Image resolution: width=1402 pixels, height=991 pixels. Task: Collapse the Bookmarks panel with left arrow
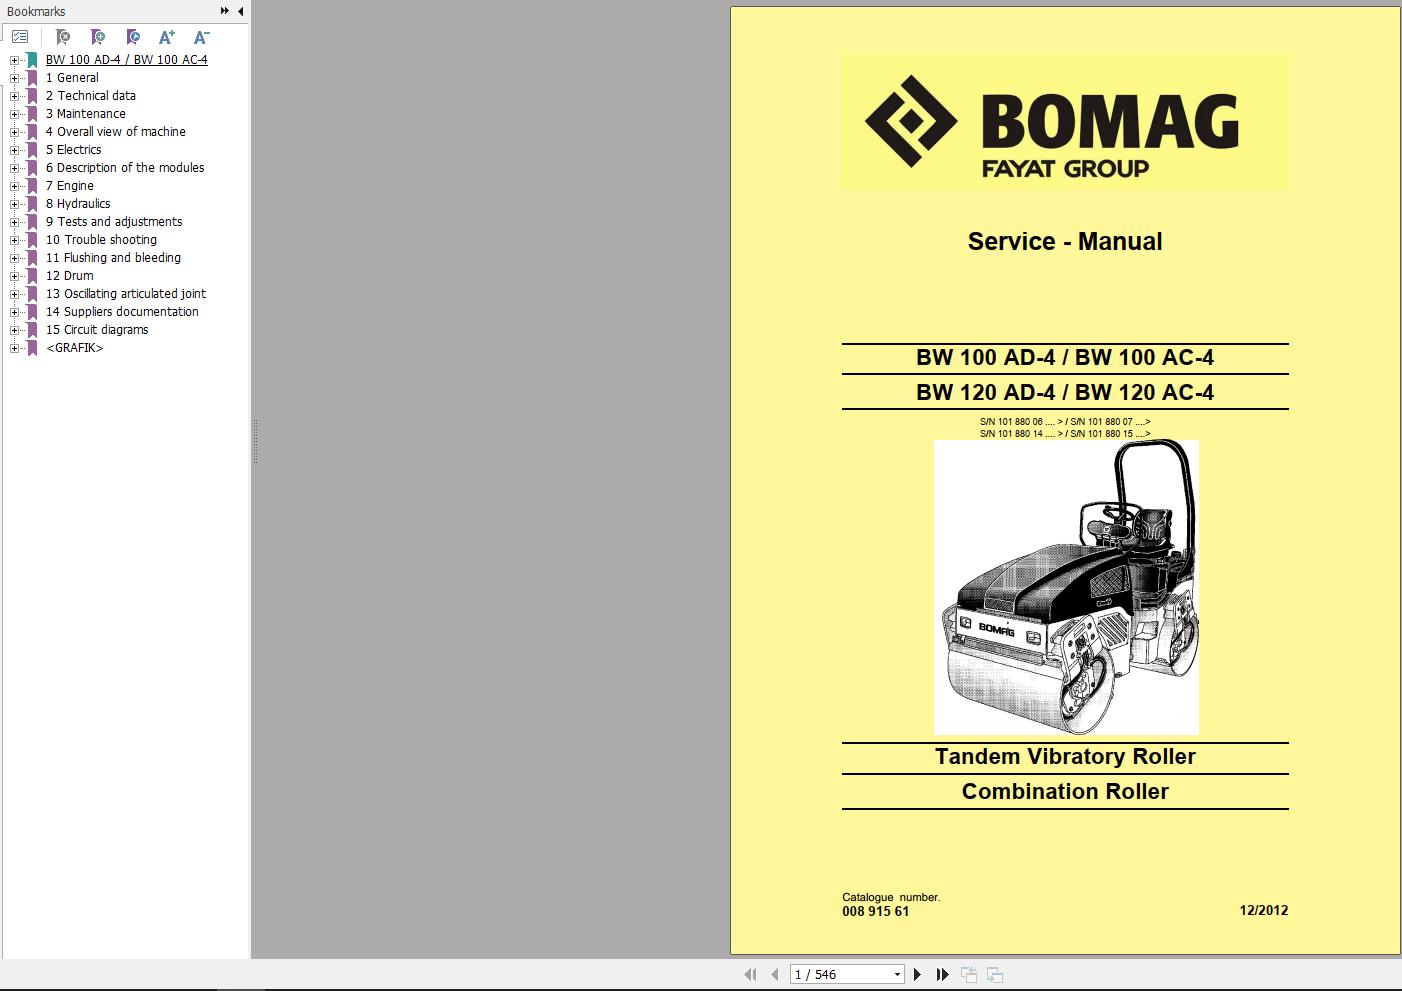[x=240, y=11]
